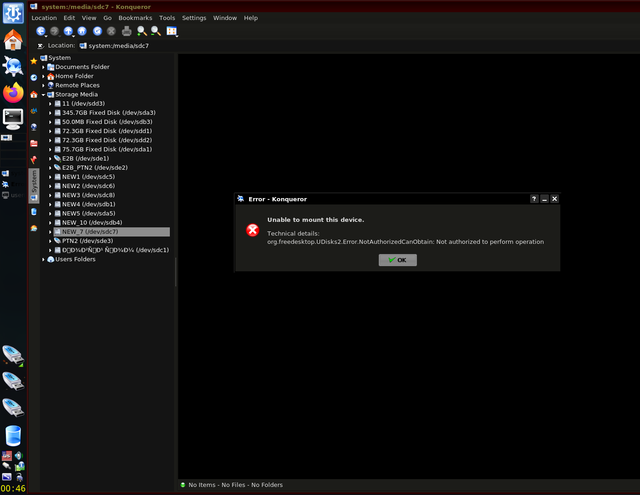This screenshot has height=495, width=640.
Task: Reload the current location
Action: (97, 31)
